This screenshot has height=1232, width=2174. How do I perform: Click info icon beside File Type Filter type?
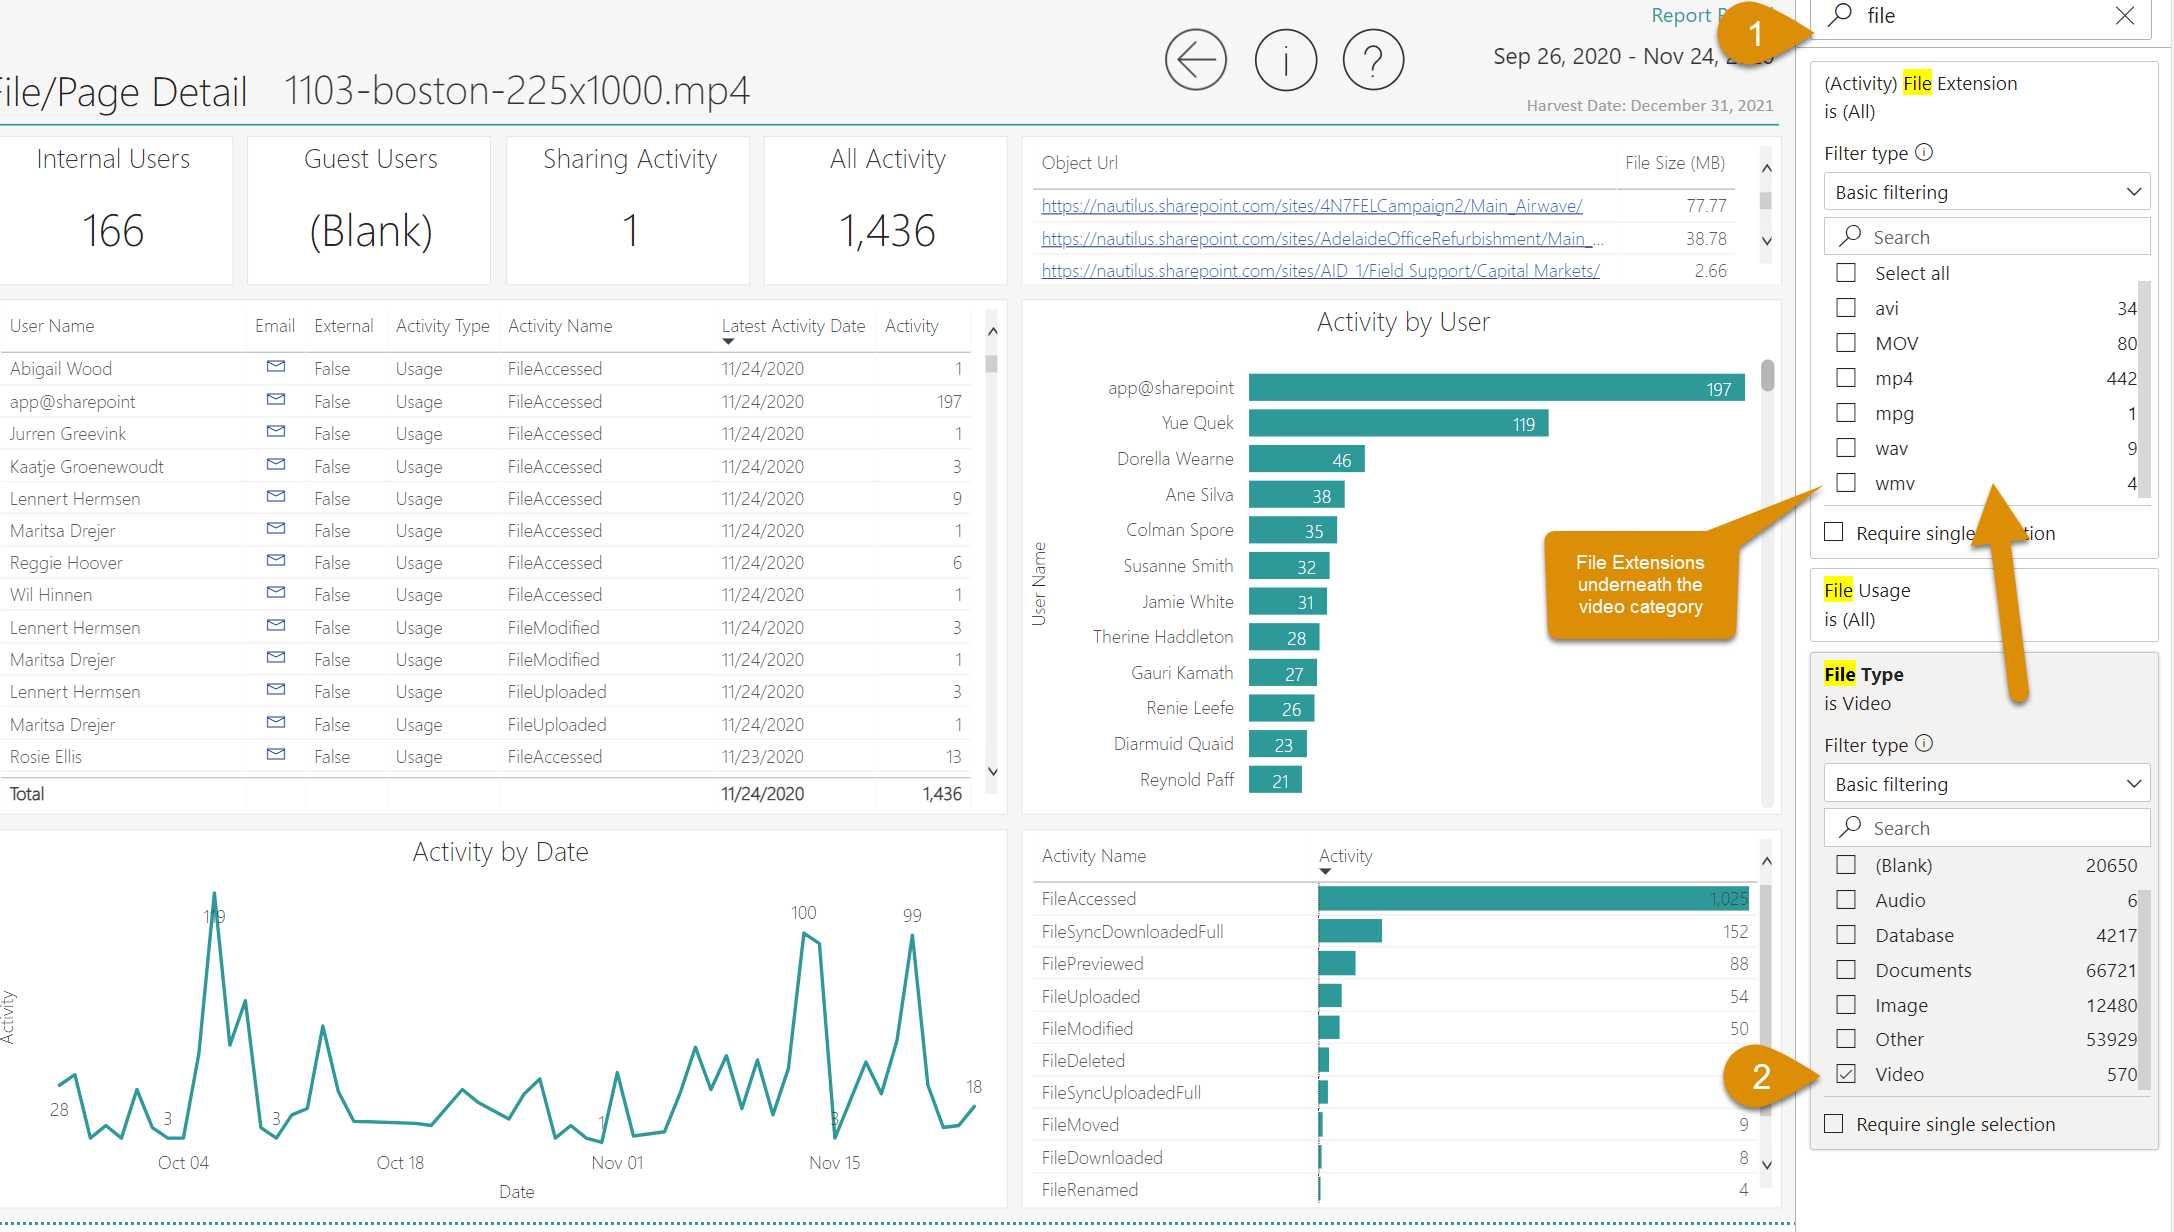click(x=1924, y=744)
